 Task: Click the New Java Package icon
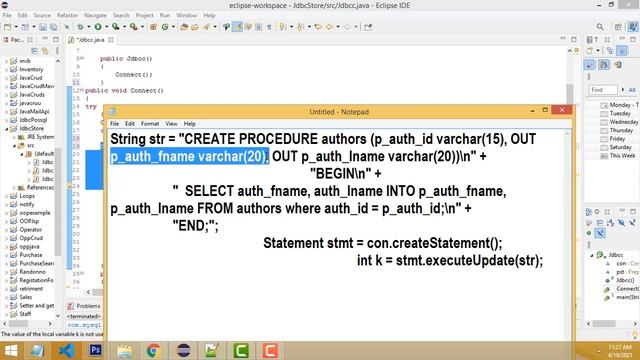tap(153, 27)
